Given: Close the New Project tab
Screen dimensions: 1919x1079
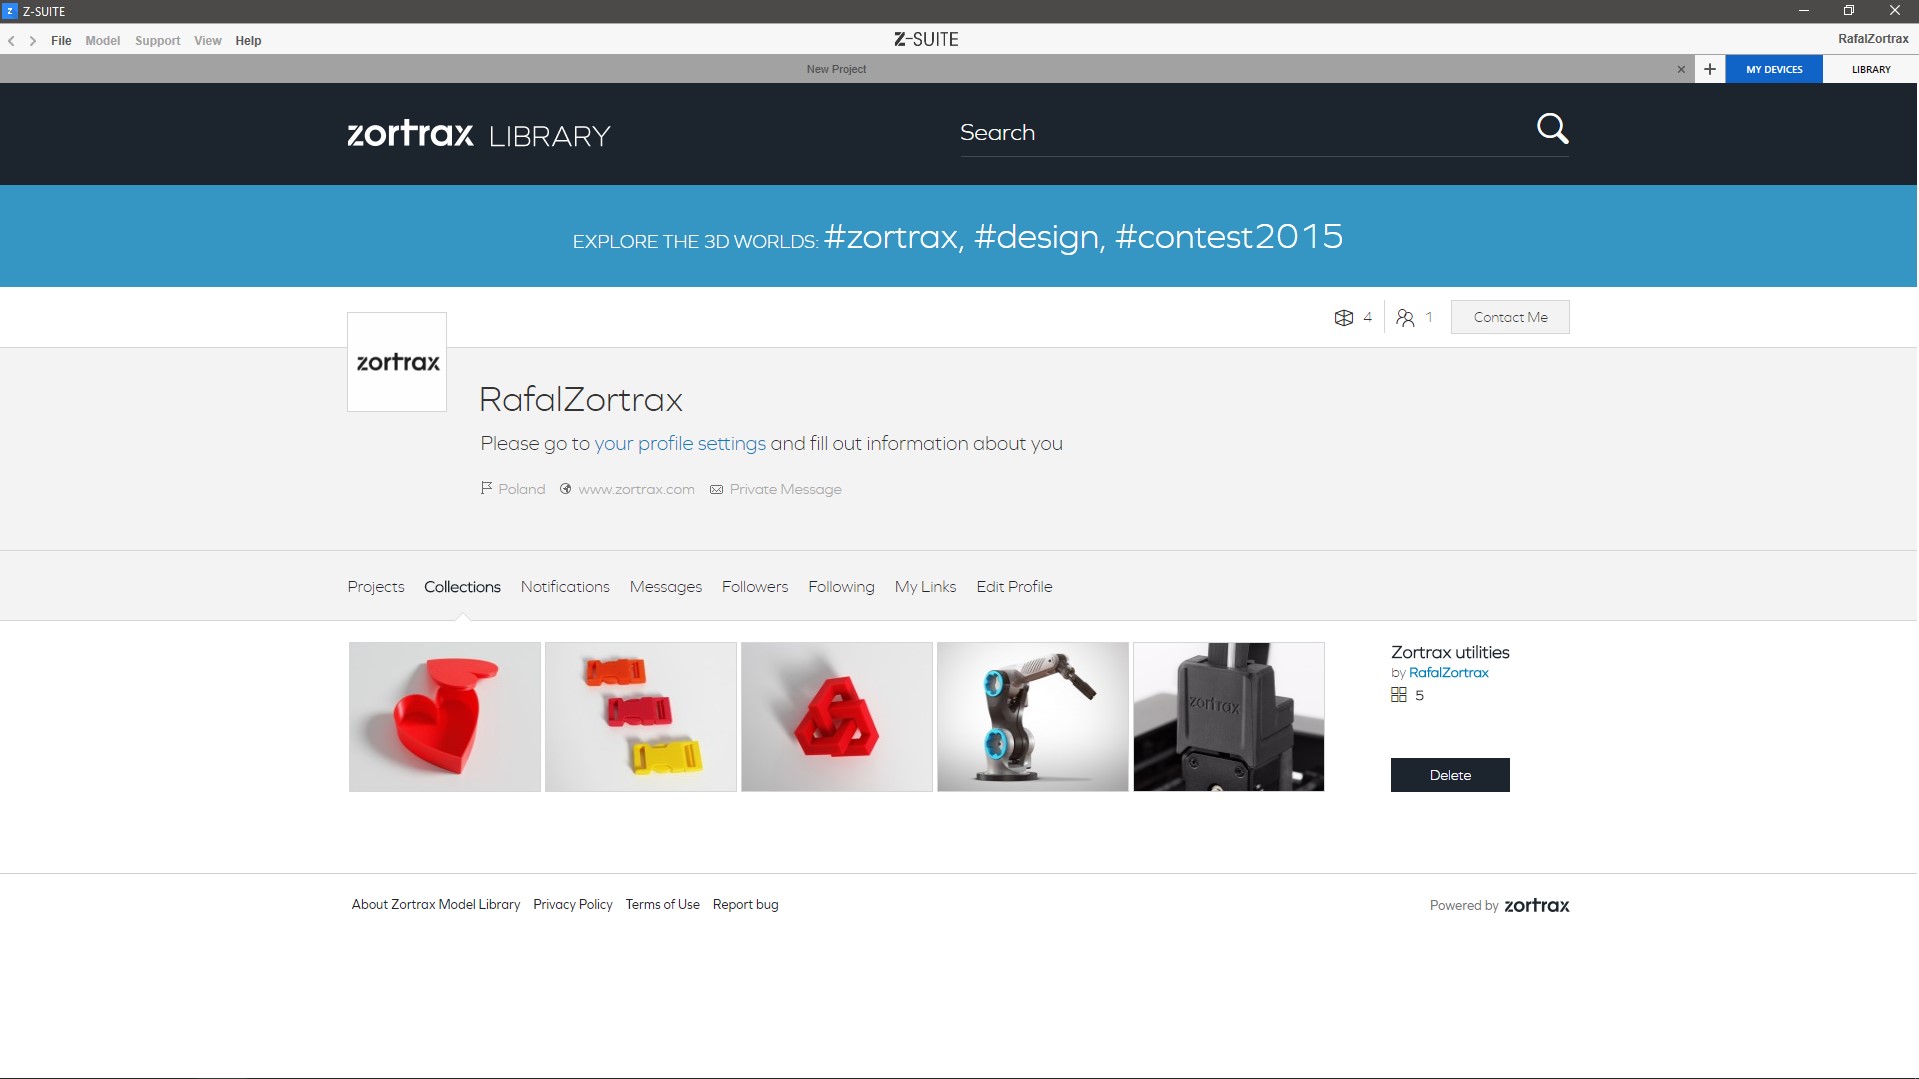Looking at the screenshot, I should [x=1681, y=69].
